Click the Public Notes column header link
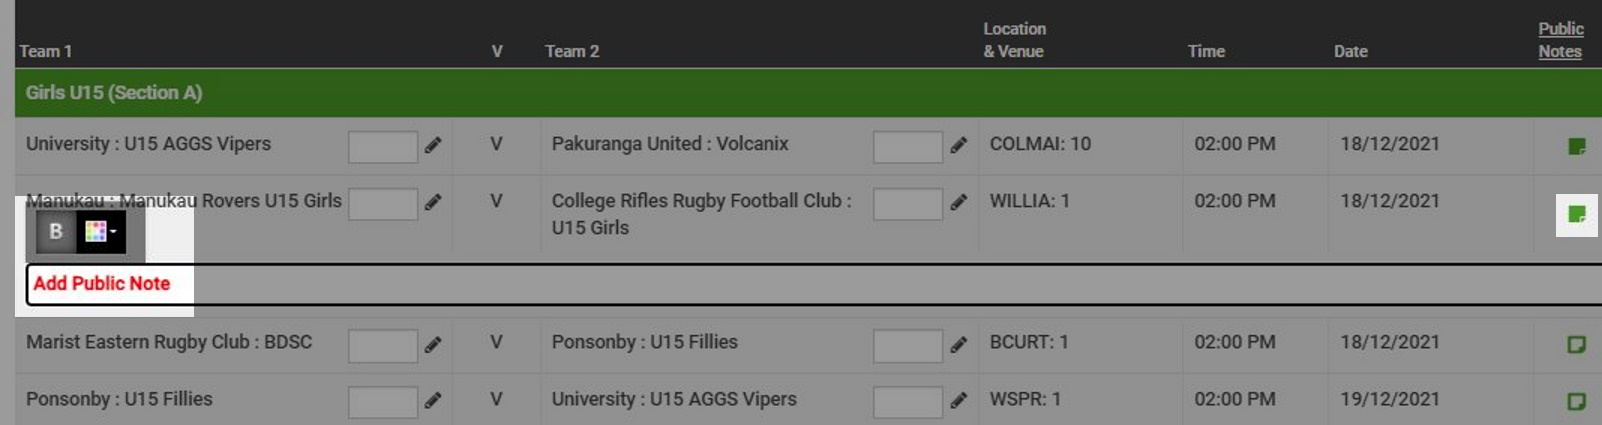The height and width of the screenshot is (425, 1602). [x=1560, y=40]
